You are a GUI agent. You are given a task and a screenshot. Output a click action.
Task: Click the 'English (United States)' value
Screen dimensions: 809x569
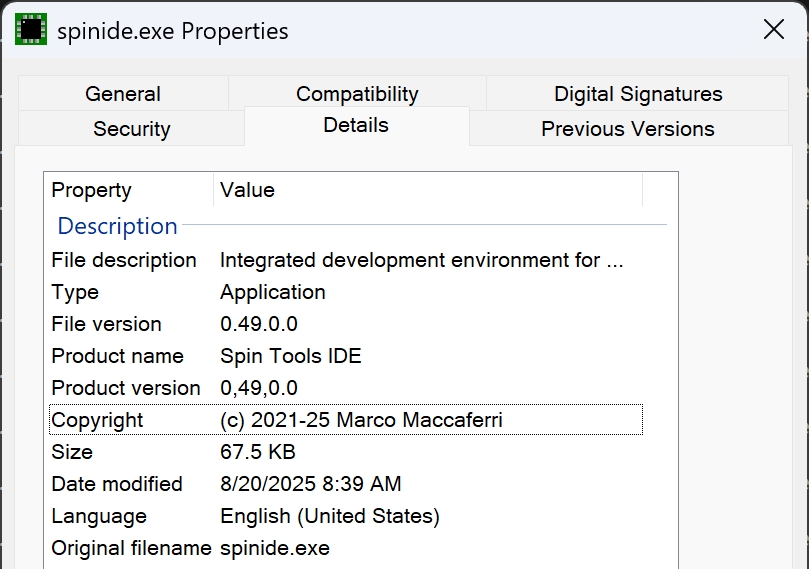click(330, 516)
